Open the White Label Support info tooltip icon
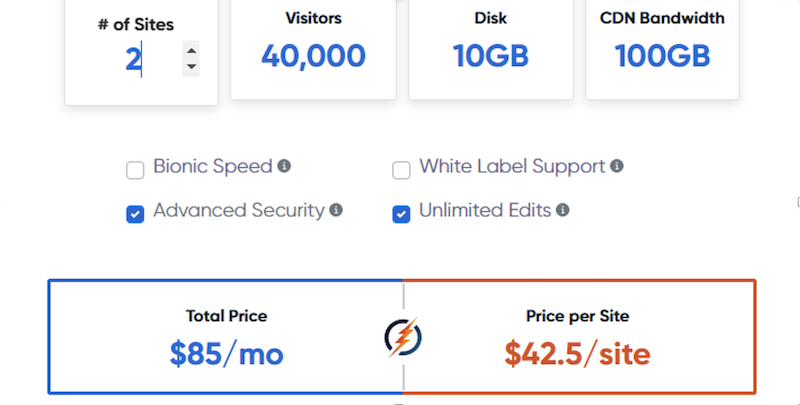800x405 pixels. pos(617,166)
